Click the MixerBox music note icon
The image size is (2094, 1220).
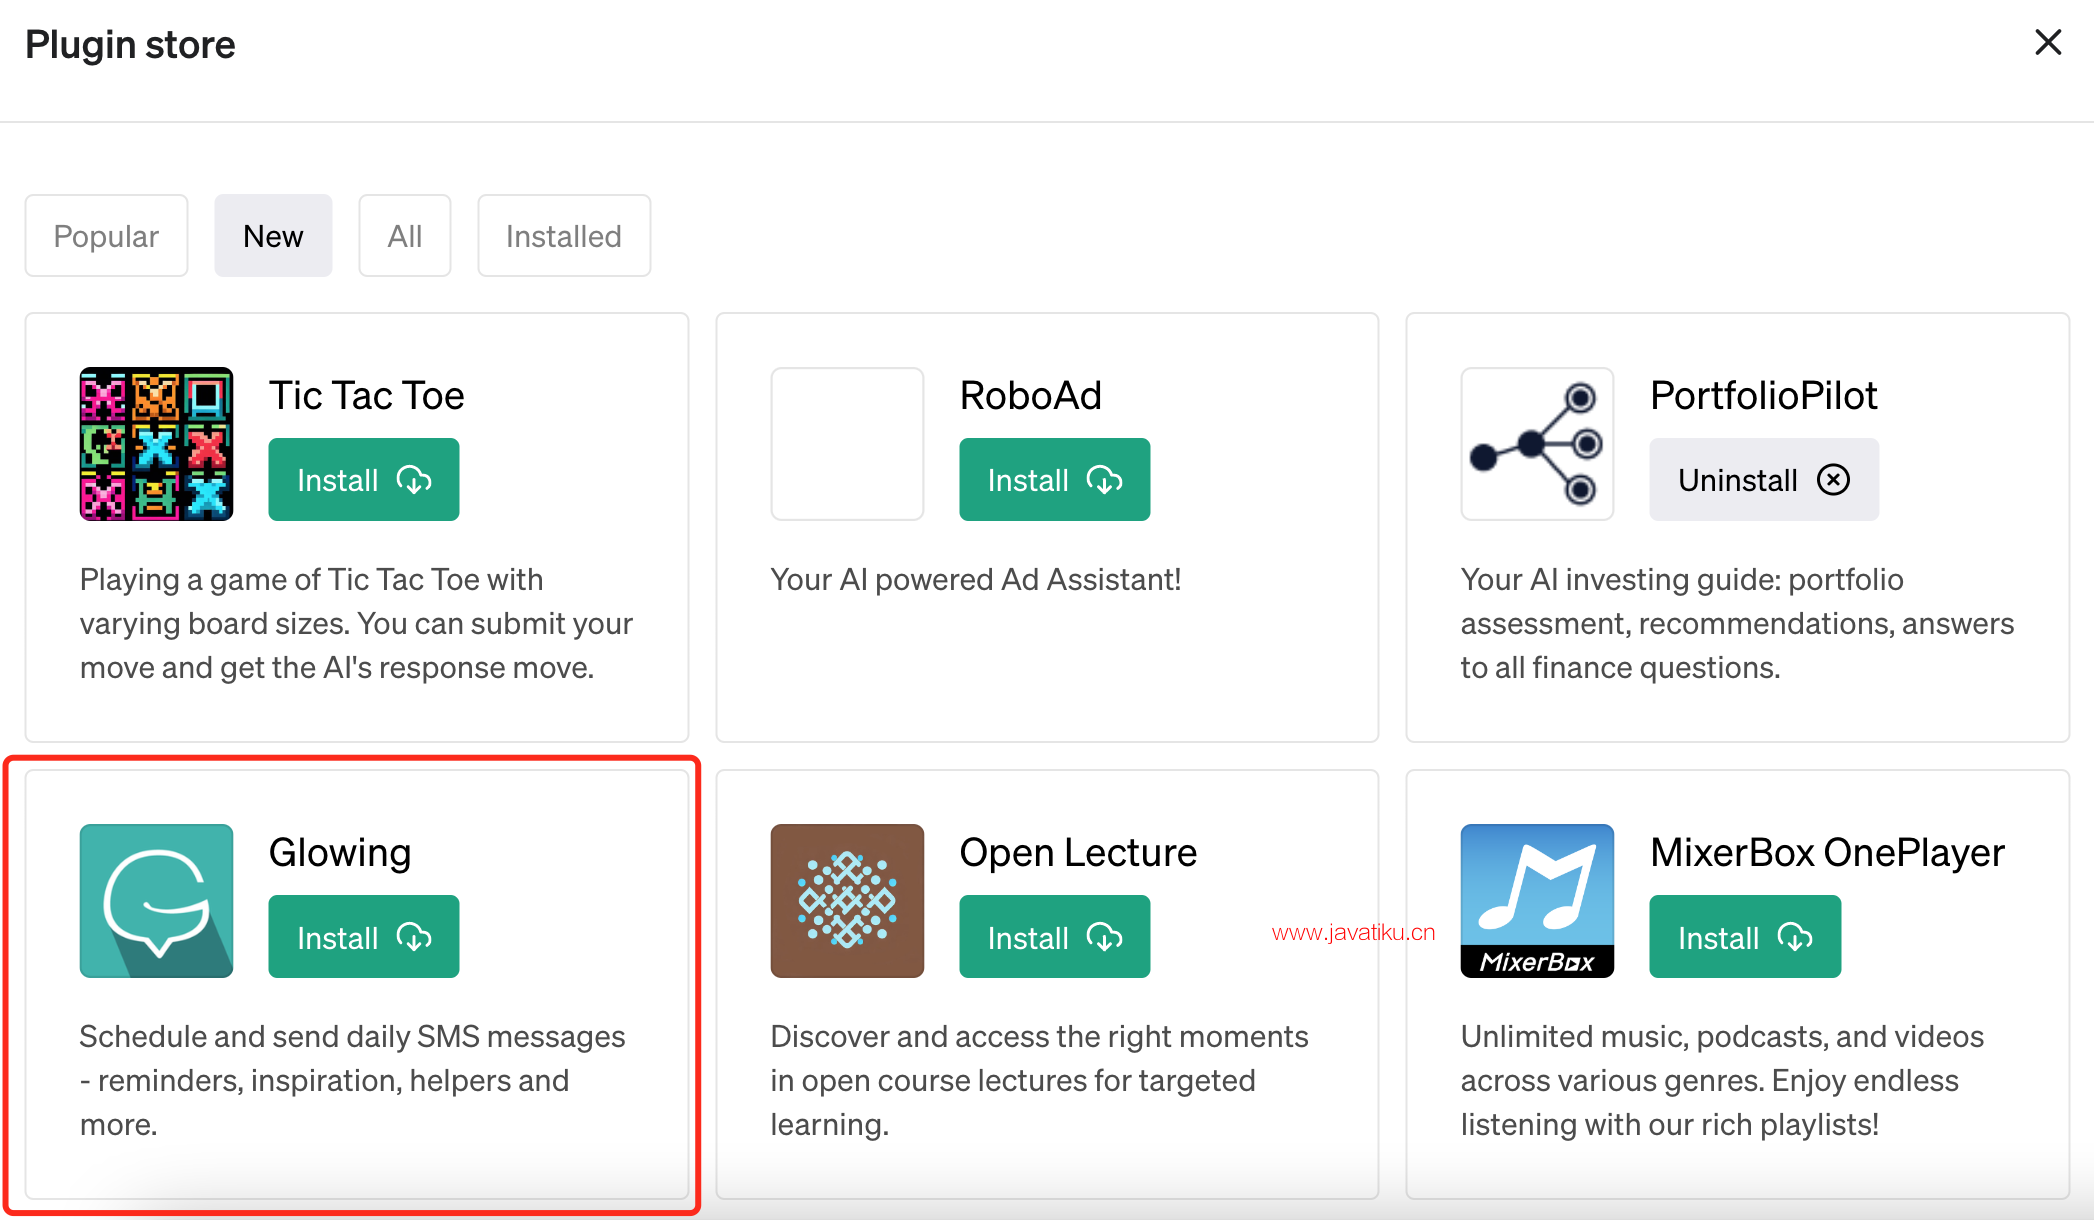click(1537, 901)
